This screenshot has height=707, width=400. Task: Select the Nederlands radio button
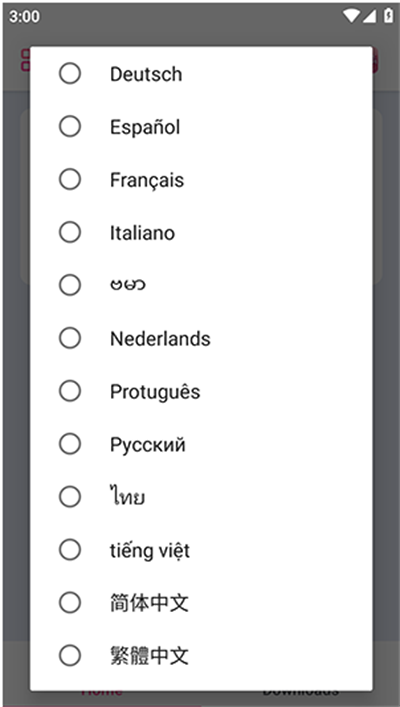click(70, 338)
